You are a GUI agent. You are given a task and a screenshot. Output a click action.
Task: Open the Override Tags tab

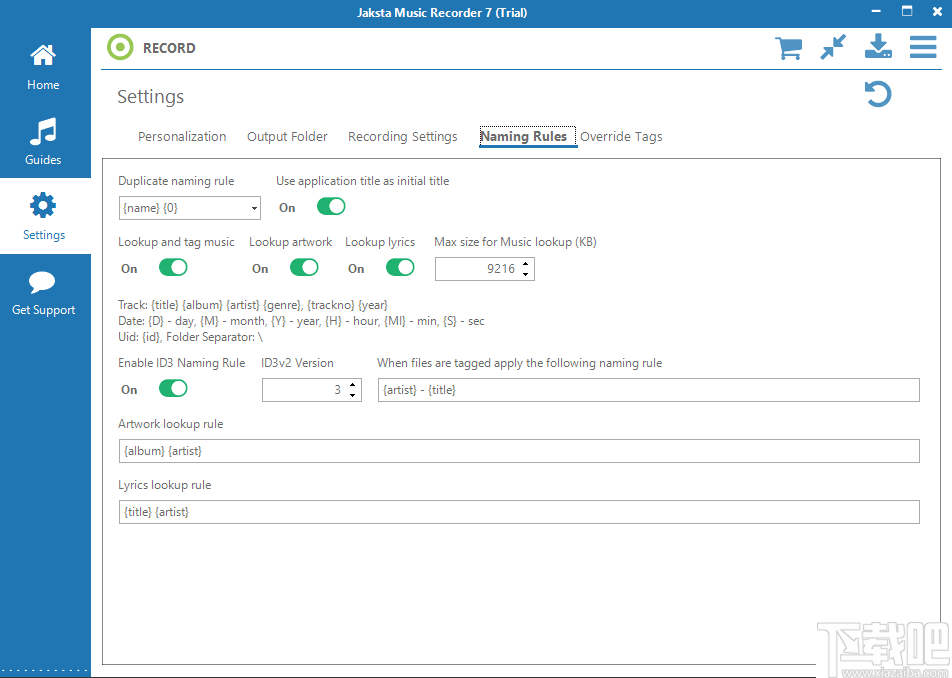[621, 137]
